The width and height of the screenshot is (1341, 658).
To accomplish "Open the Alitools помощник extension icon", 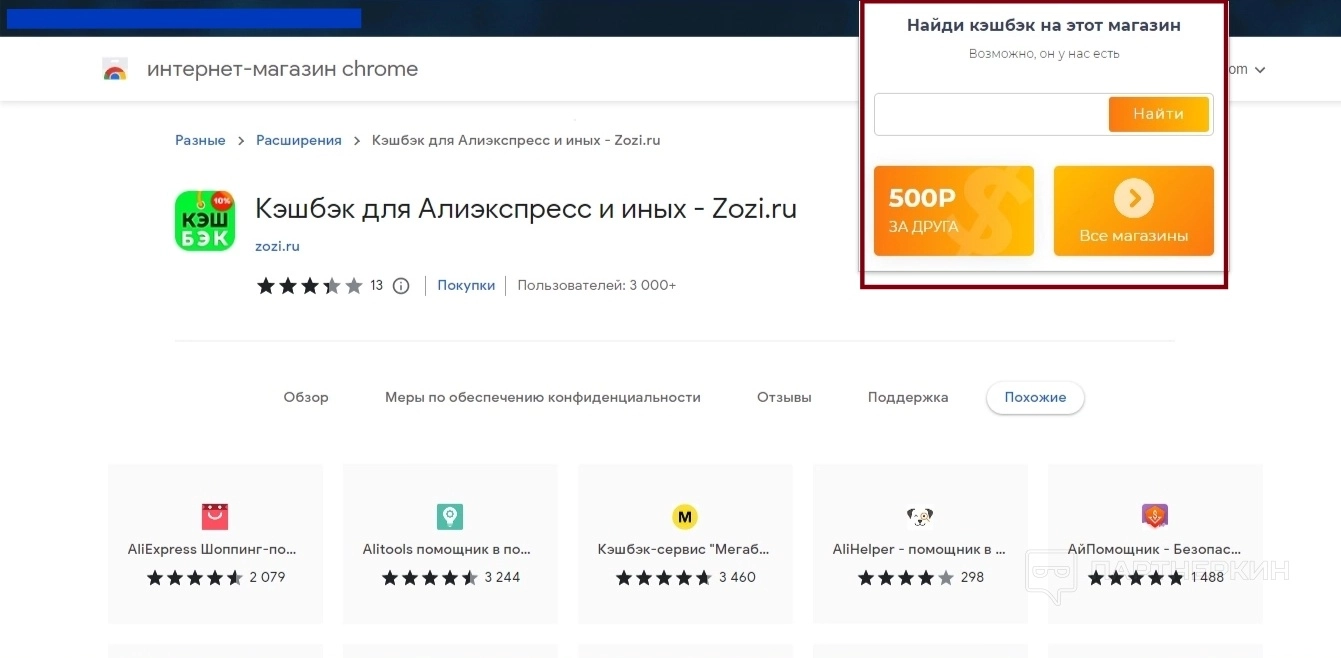I will 450,516.
